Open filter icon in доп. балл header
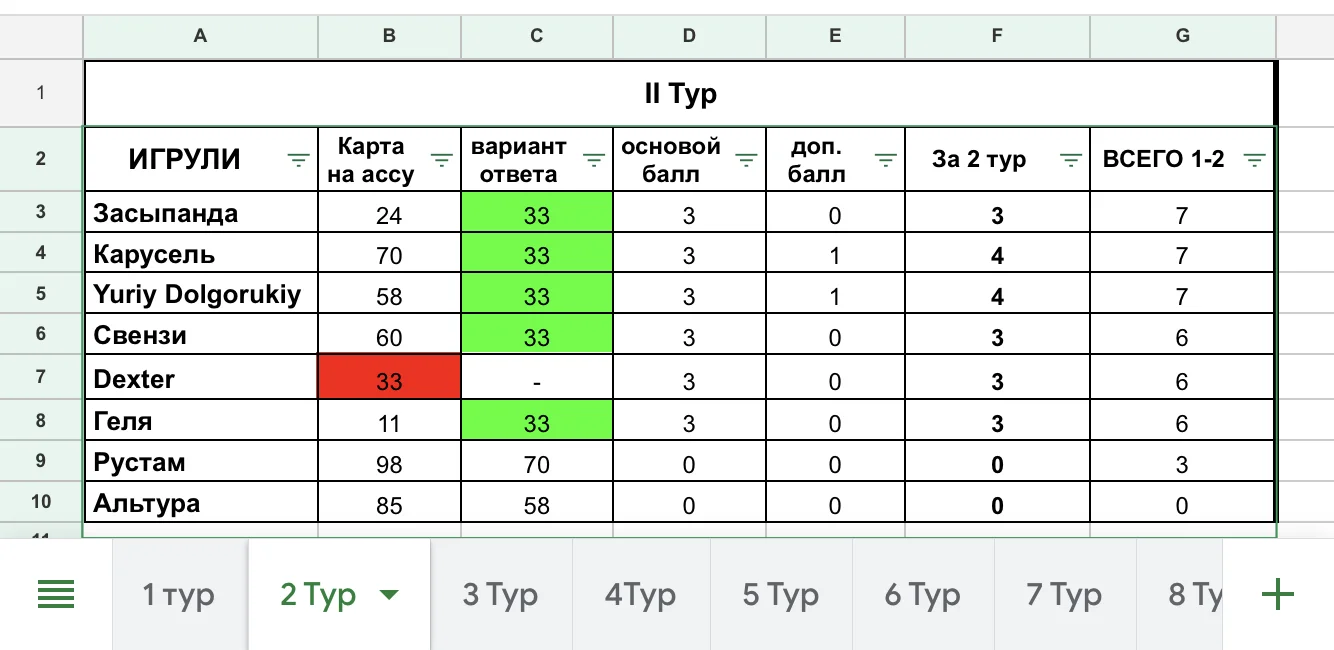 click(885, 160)
